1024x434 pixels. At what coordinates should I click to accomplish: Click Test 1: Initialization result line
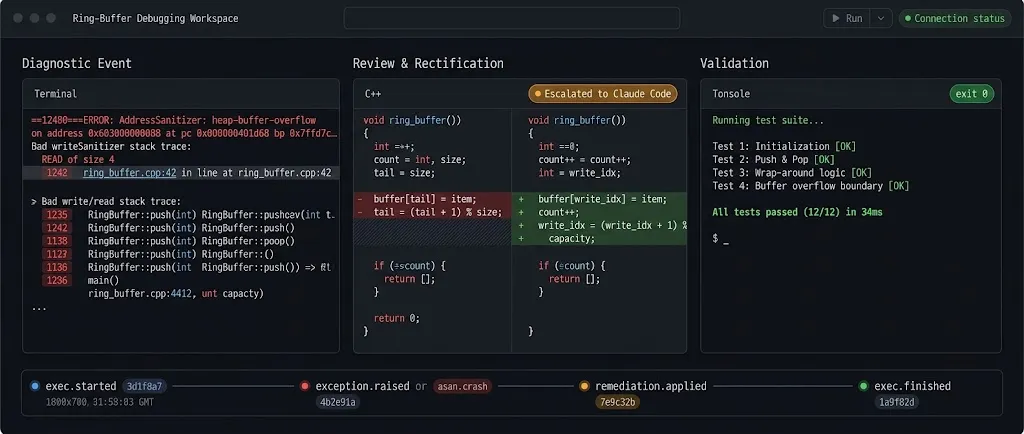[x=784, y=146]
